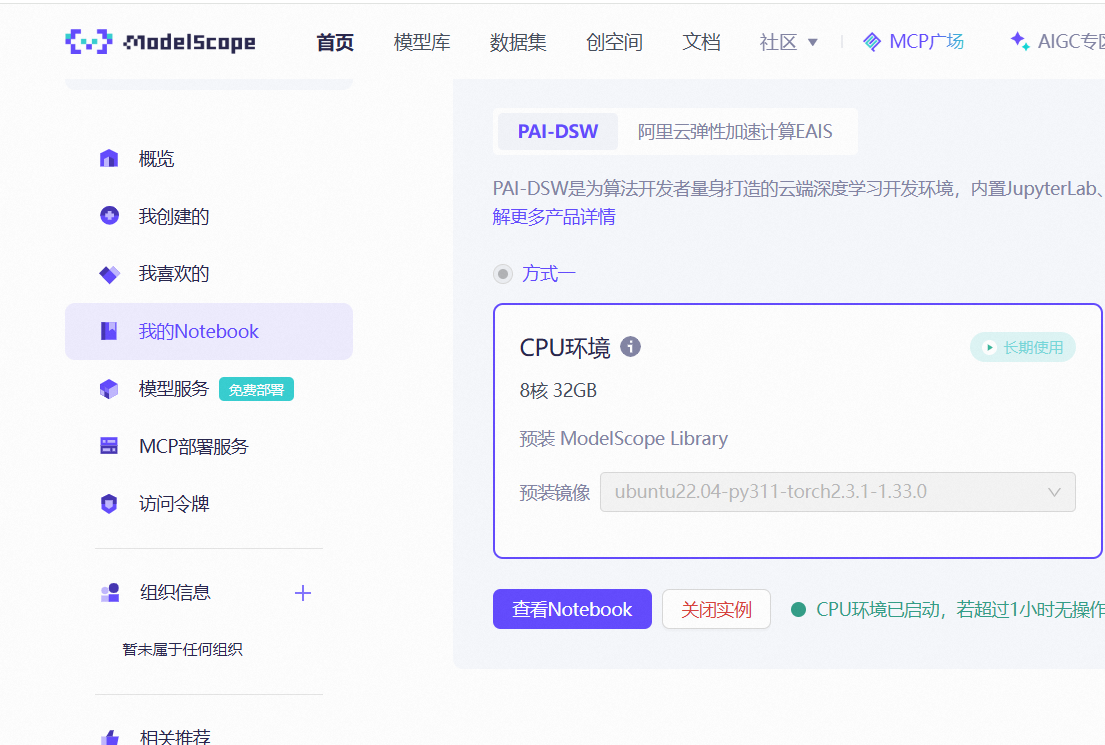Click the ModelScope logo
Viewport: 1105px width, 745px height.
tap(160, 42)
